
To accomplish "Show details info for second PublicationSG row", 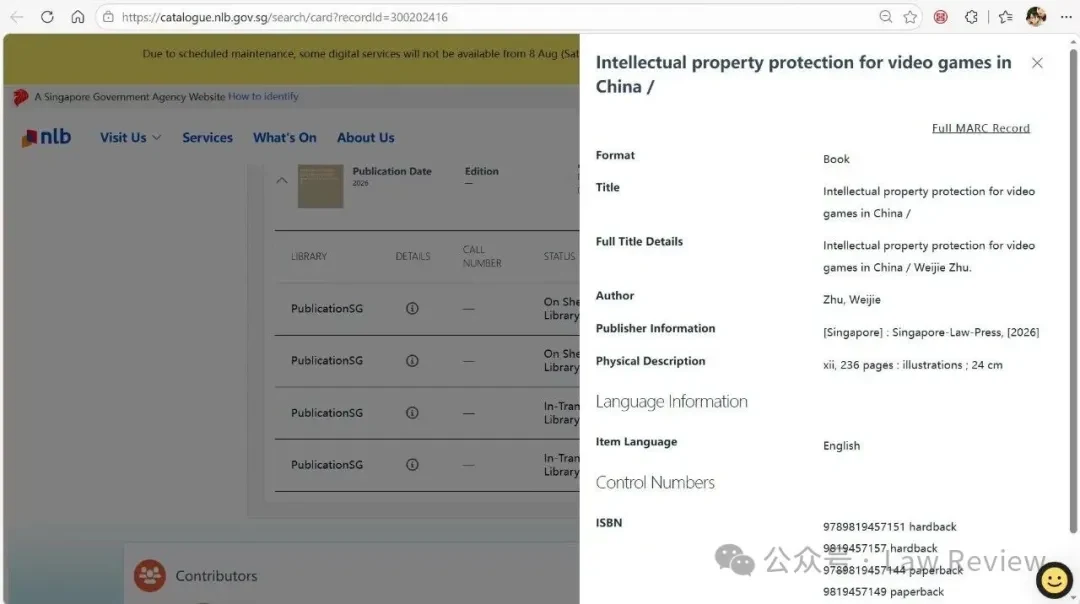I will [412, 360].
